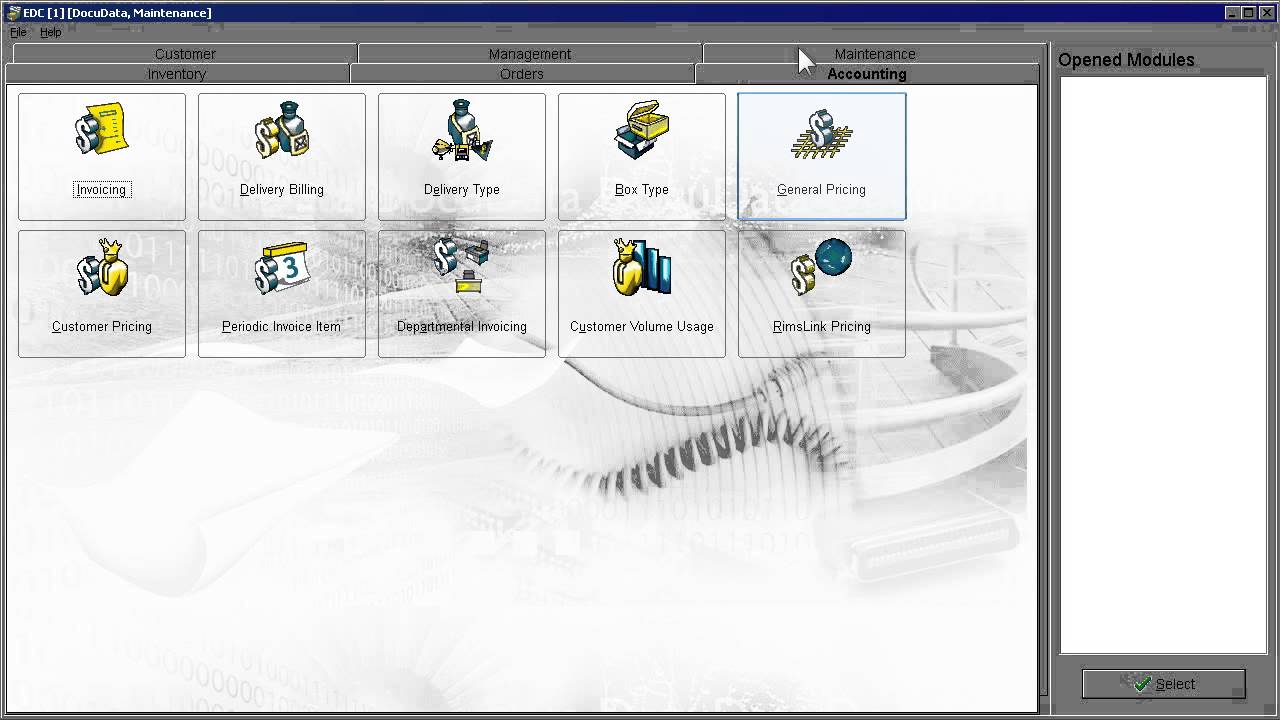This screenshot has height=720, width=1280.
Task: Switch to the Orders tab
Action: [x=522, y=74]
